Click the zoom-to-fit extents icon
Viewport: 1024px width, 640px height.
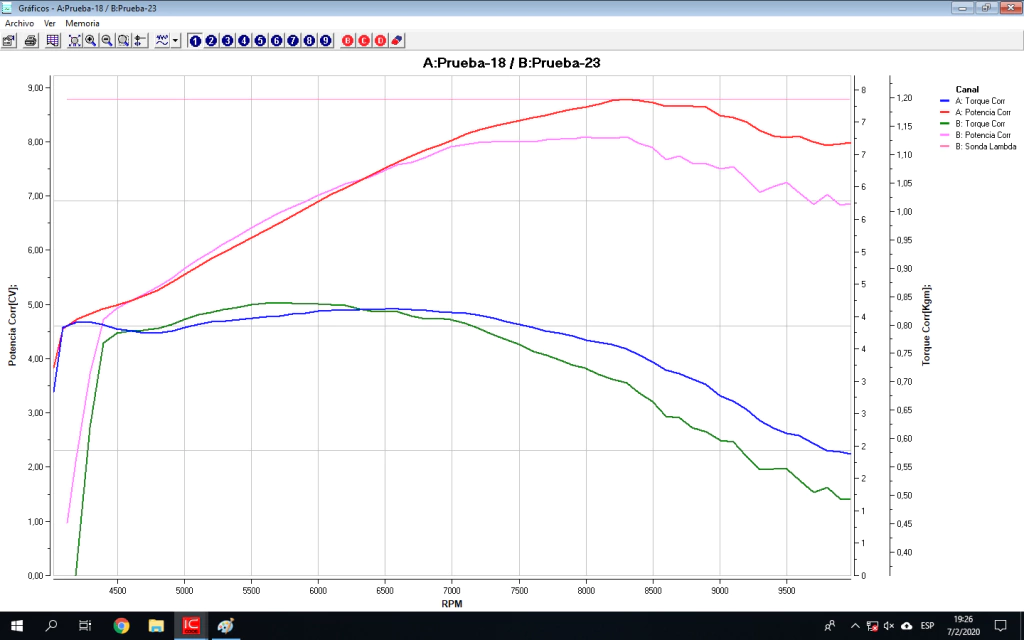(75, 41)
